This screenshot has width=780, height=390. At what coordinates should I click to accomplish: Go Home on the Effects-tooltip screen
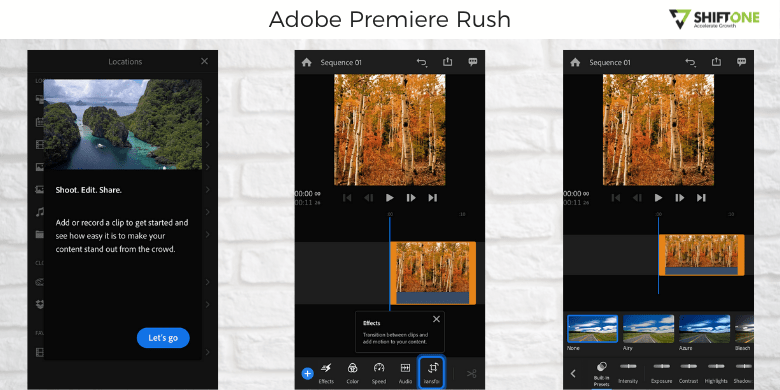coord(306,62)
